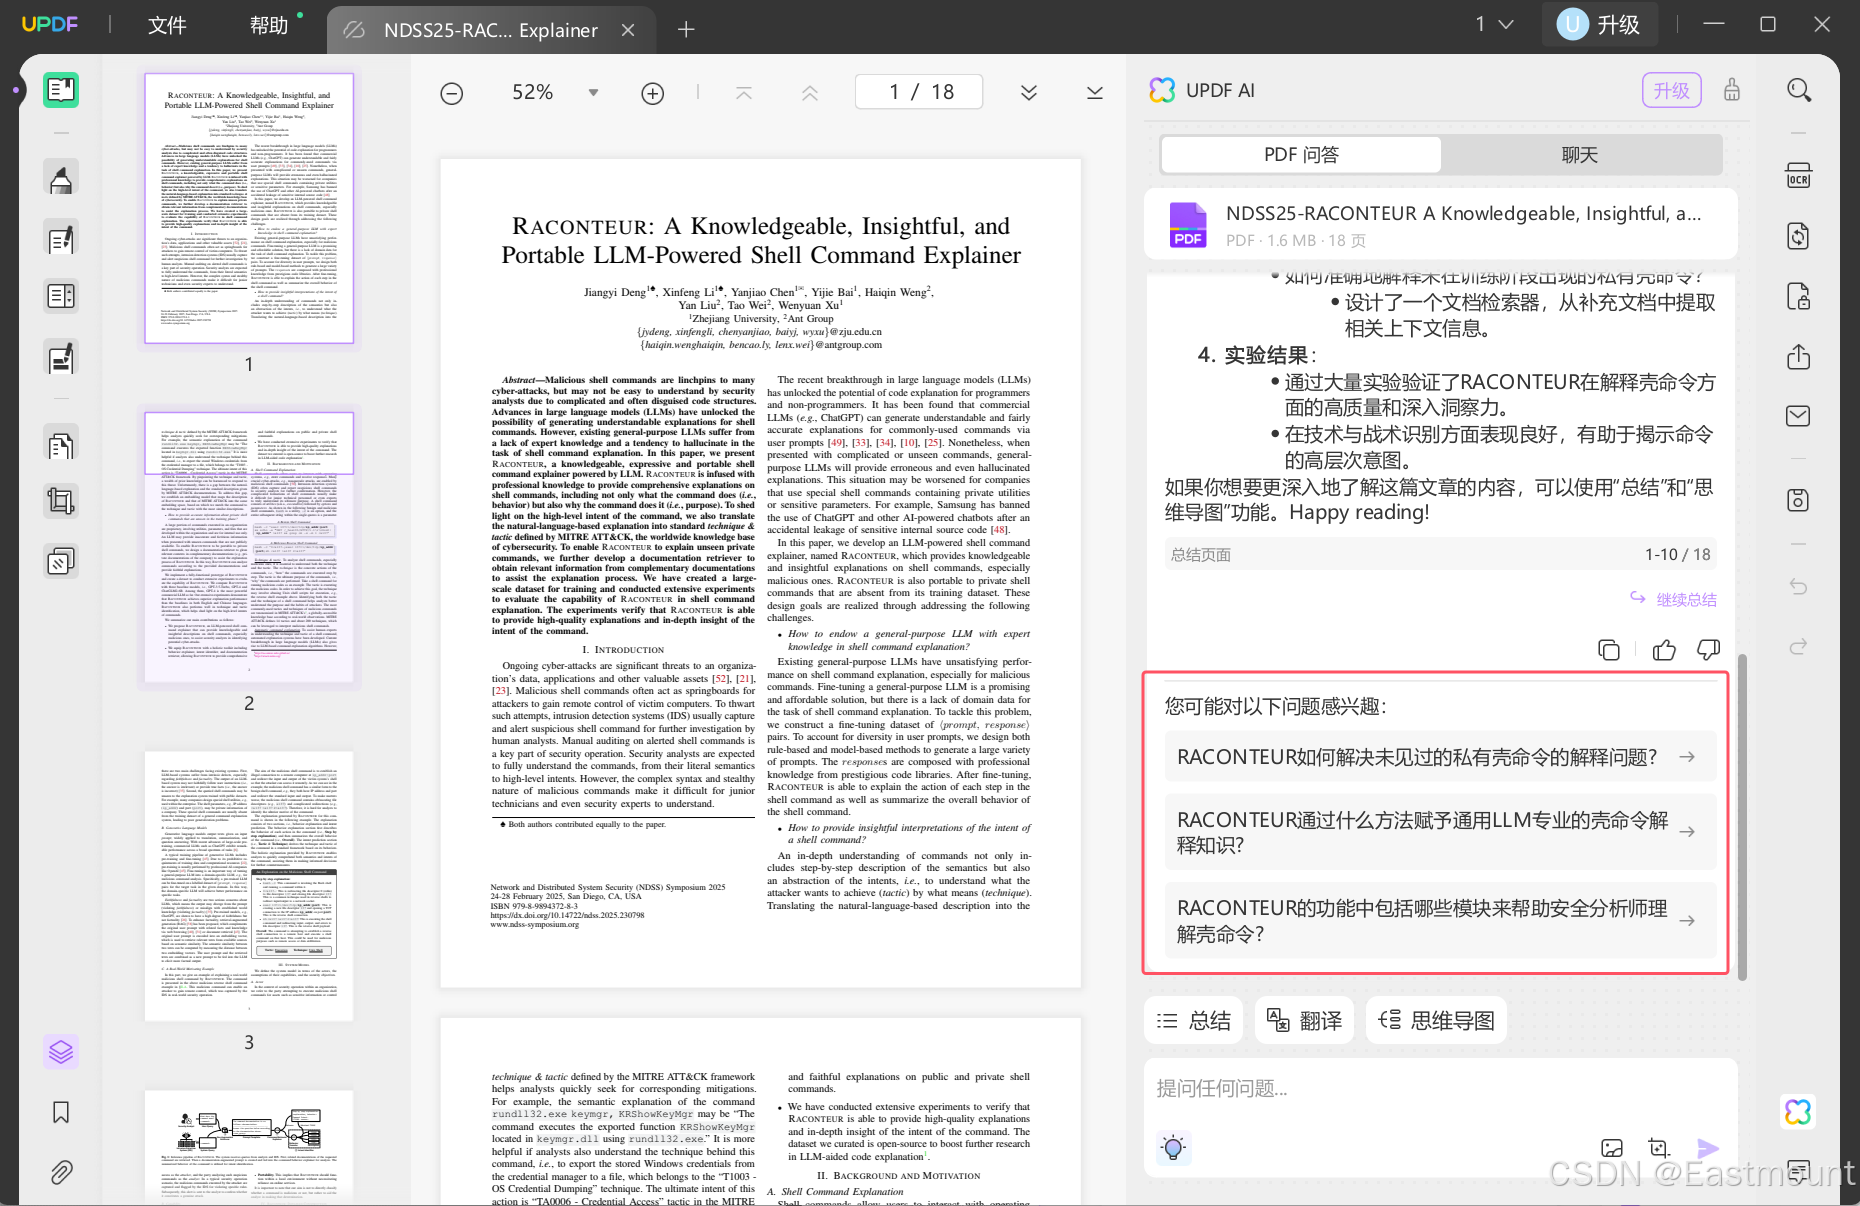Viewport: 1860px width, 1206px height.
Task: Like the AI response with thumbs up
Action: tap(1664, 650)
